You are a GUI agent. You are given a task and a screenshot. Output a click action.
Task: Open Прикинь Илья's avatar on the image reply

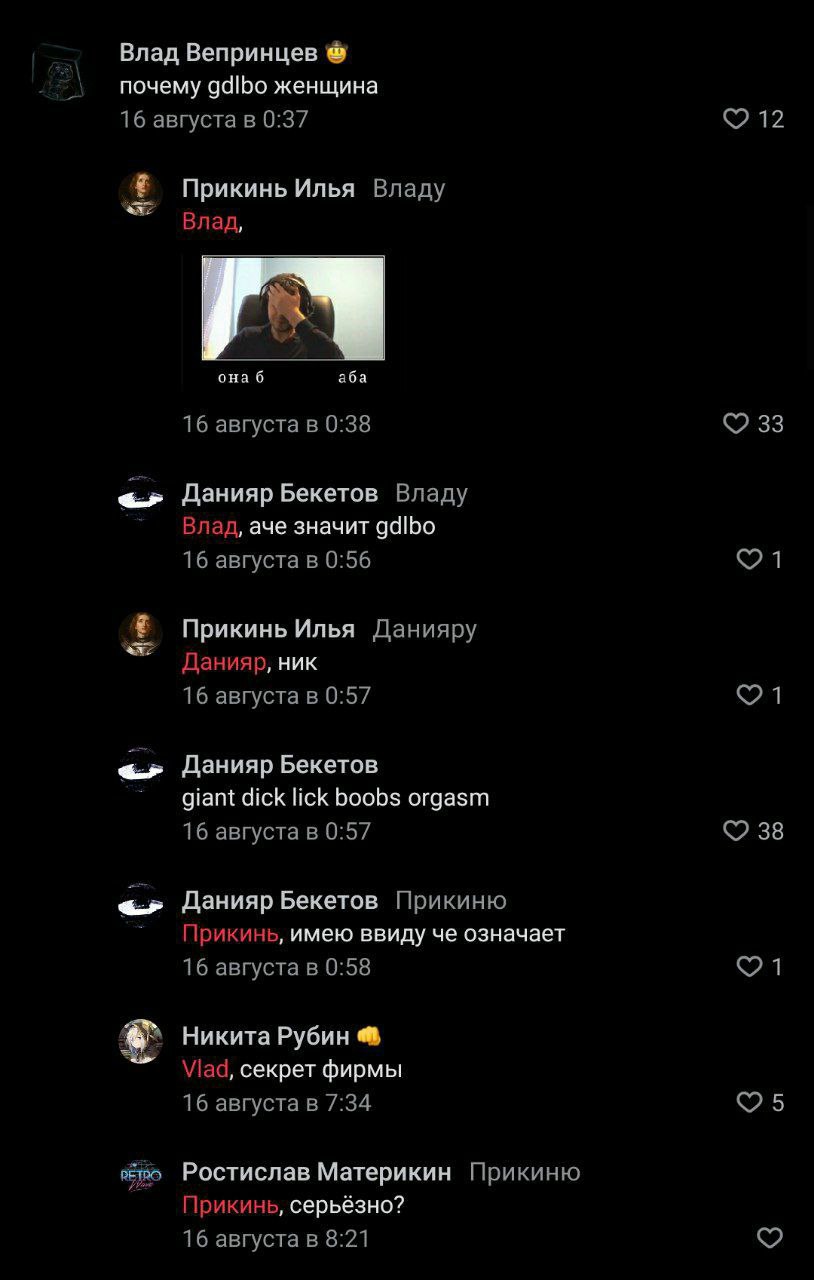click(x=140, y=193)
